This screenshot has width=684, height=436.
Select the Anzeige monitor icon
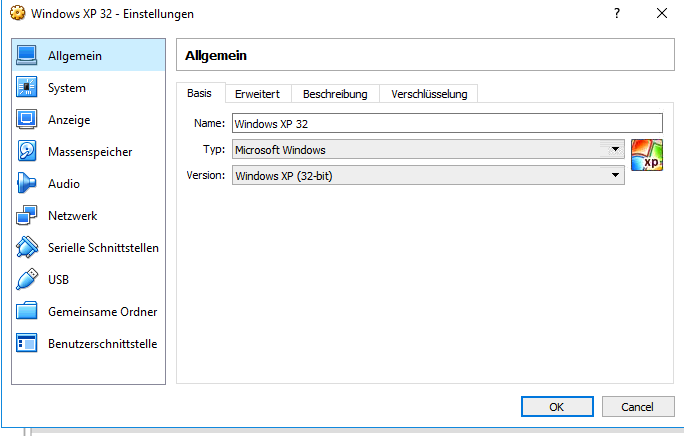click(x=27, y=119)
